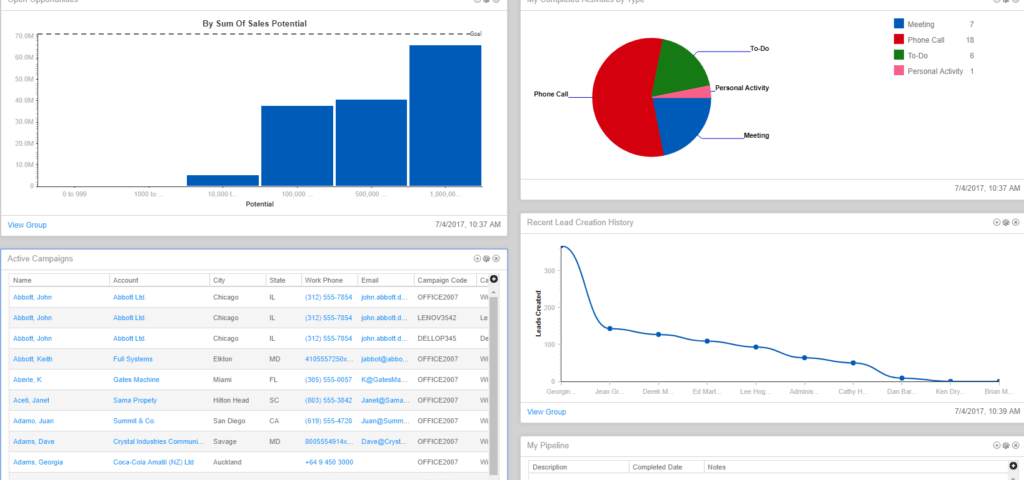Image resolution: width=1024 pixels, height=480 pixels.
Task: Sort by the Account column header
Action: click(159, 280)
